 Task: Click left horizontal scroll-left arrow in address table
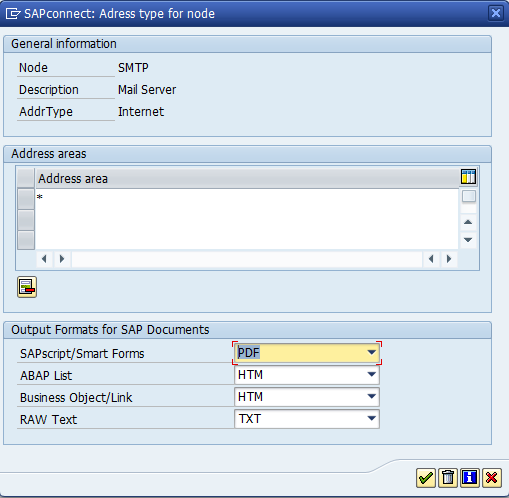point(44,259)
